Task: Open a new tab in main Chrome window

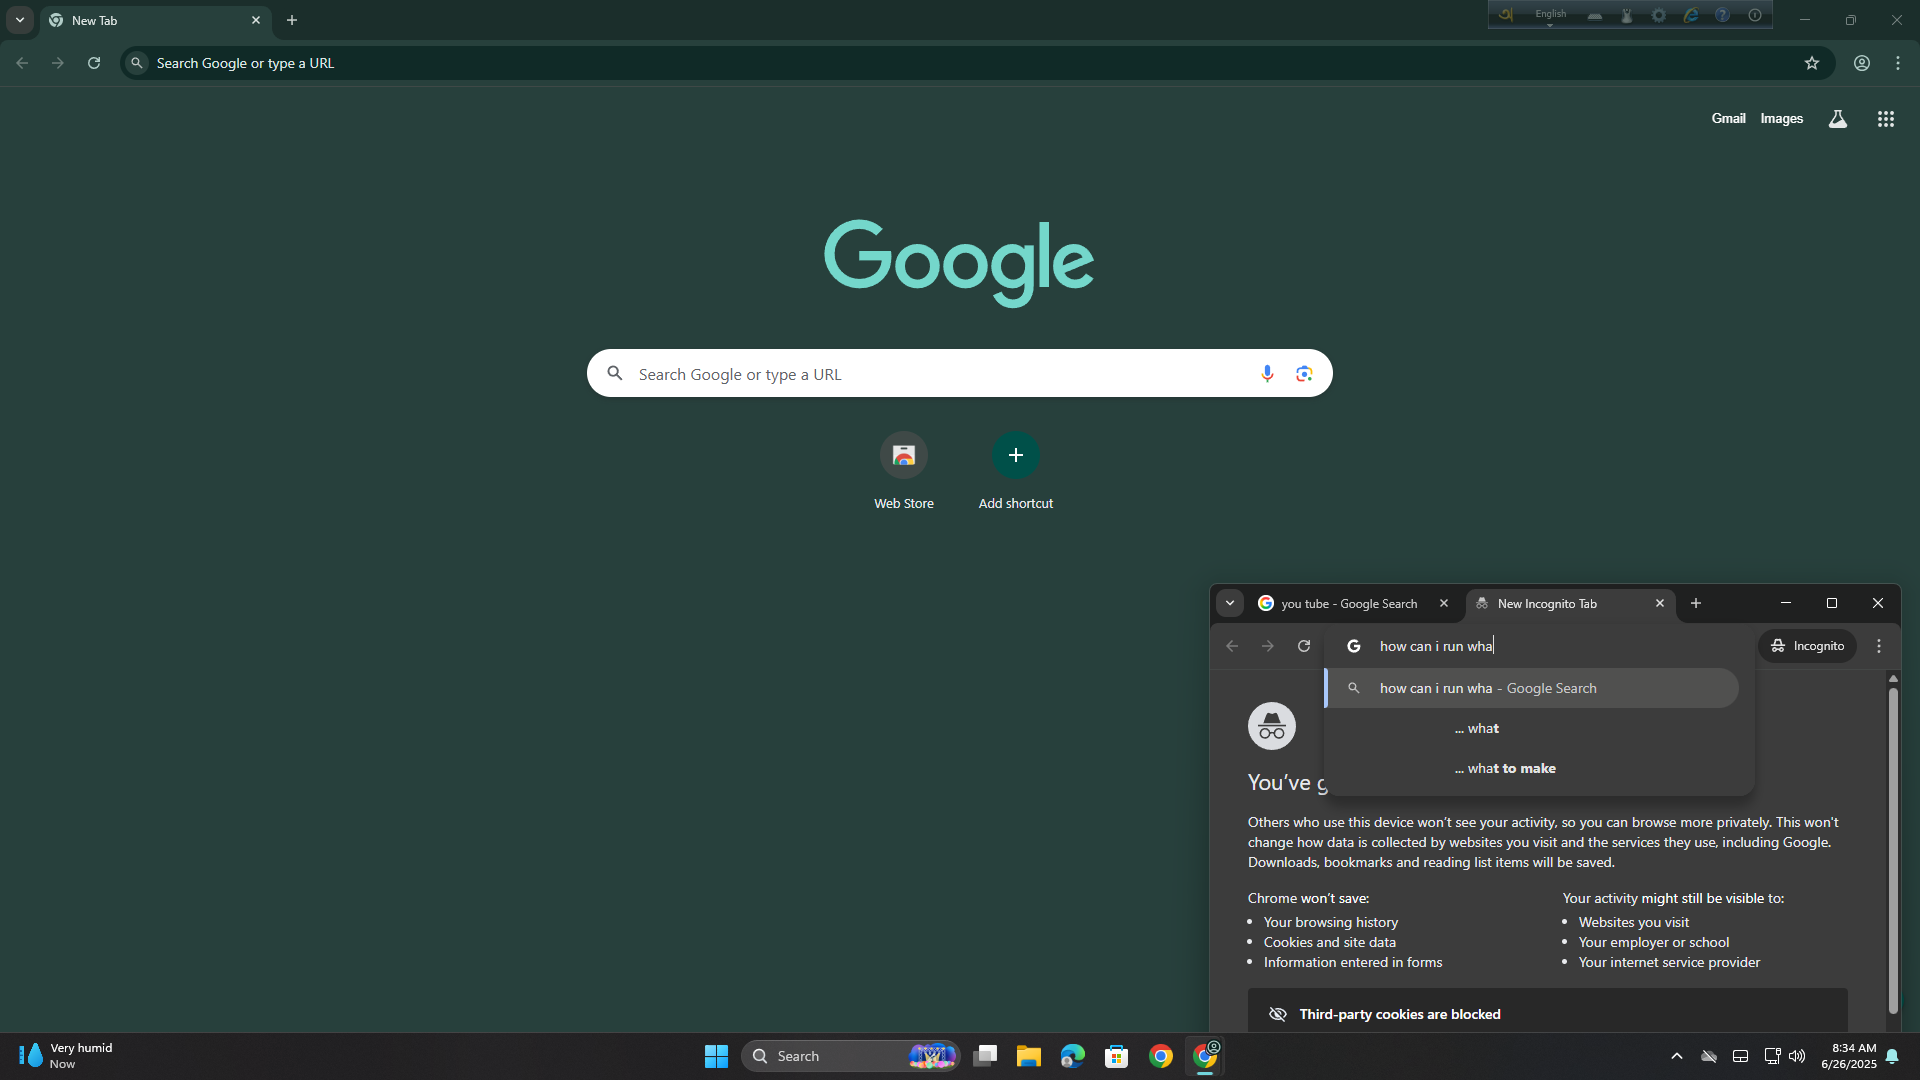Action: click(x=292, y=20)
